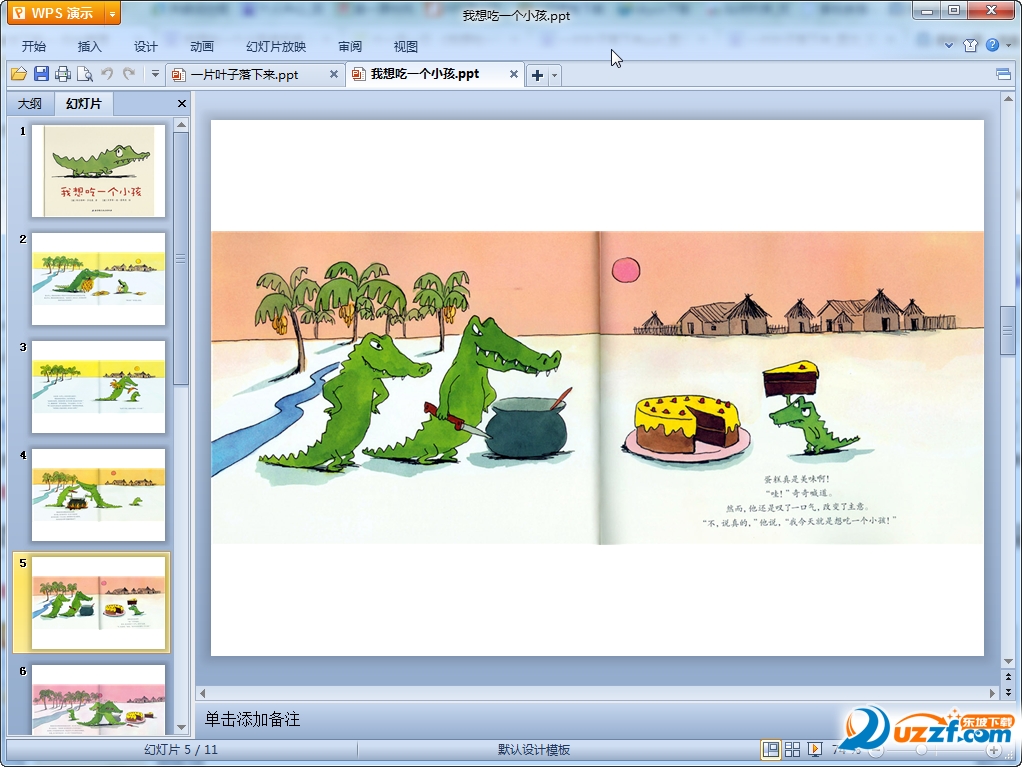Click the save floppy disk icon
The image size is (1022, 767).
41,74
